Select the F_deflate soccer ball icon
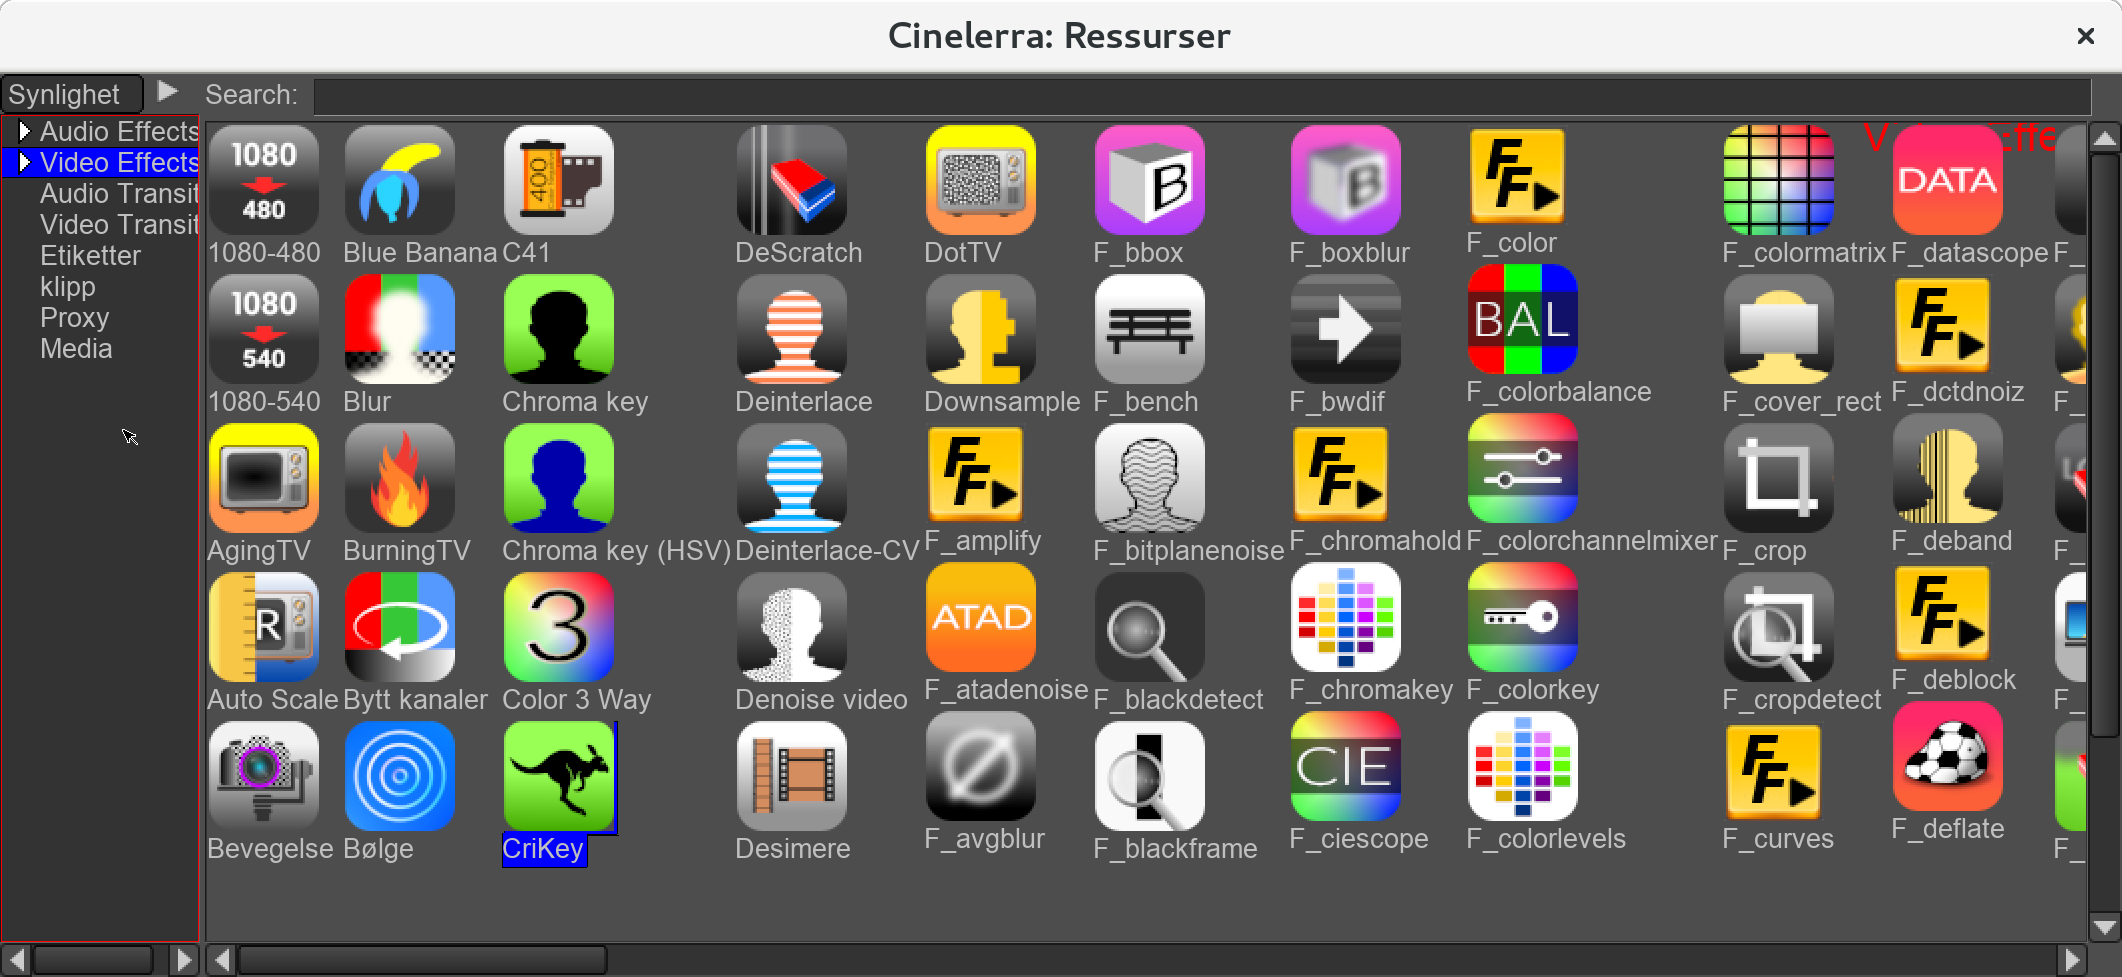 point(1947,756)
